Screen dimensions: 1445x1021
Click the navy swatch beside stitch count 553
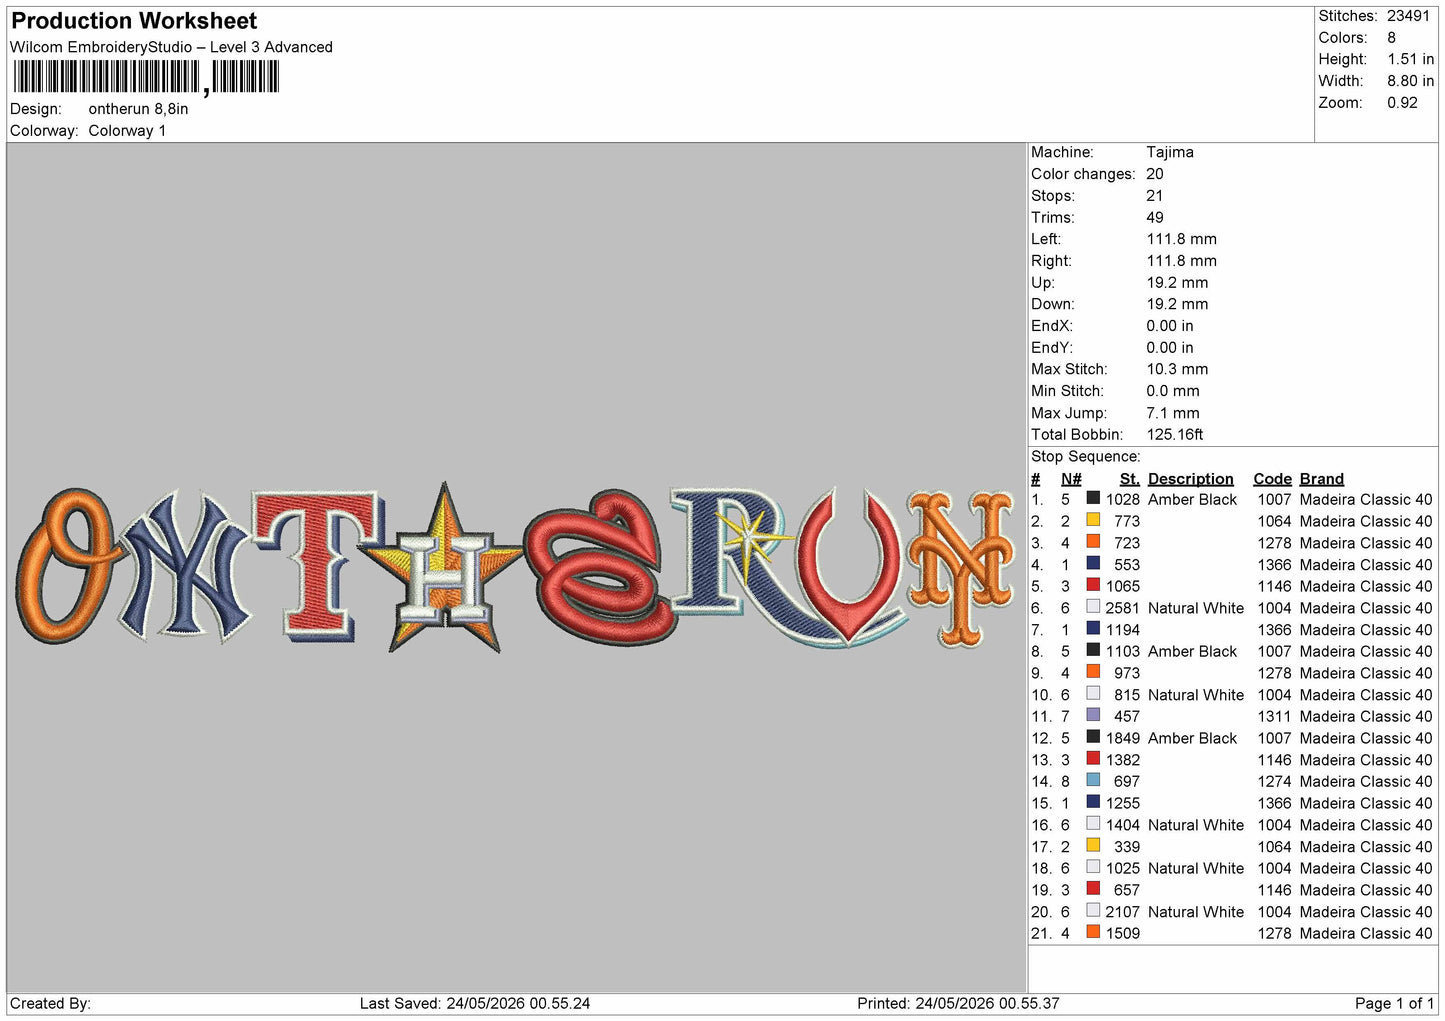pyautogui.click(x=1093, y=563)
